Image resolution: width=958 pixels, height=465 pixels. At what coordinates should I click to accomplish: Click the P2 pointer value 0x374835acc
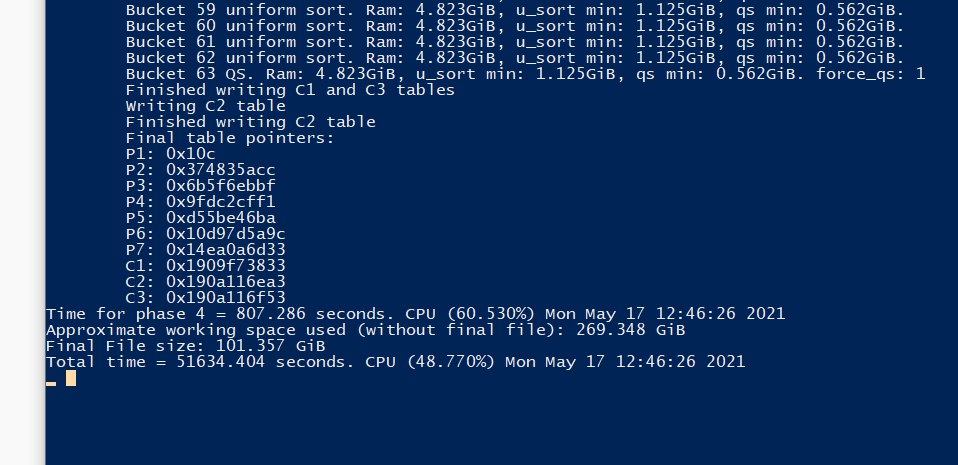click(x=221, y=169)
